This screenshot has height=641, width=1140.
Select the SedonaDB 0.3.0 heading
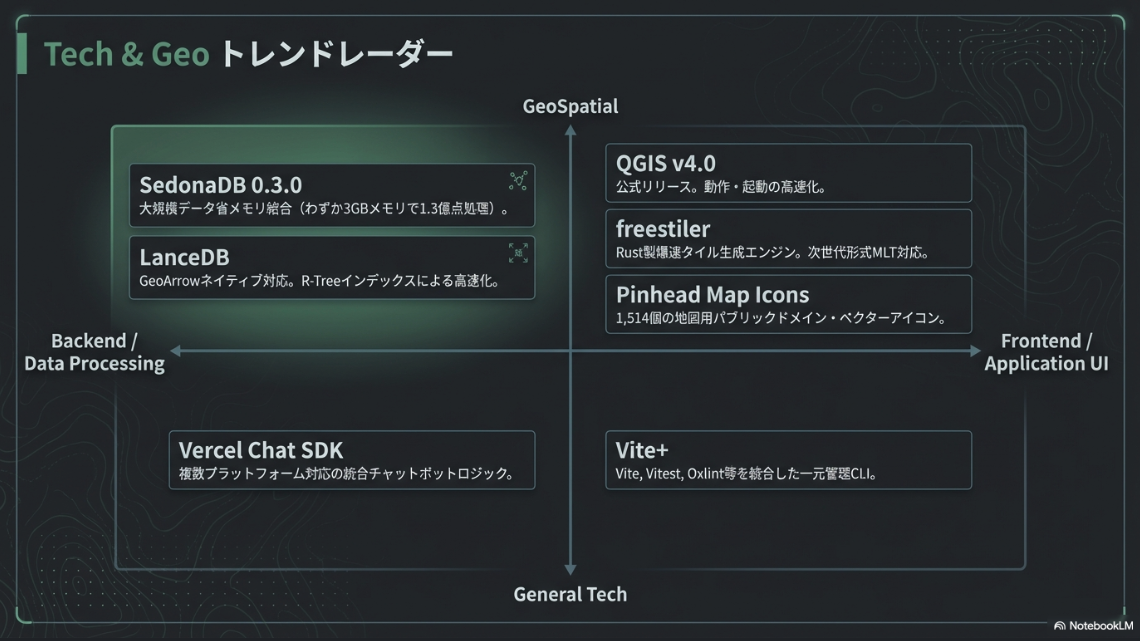click(221, 185)
